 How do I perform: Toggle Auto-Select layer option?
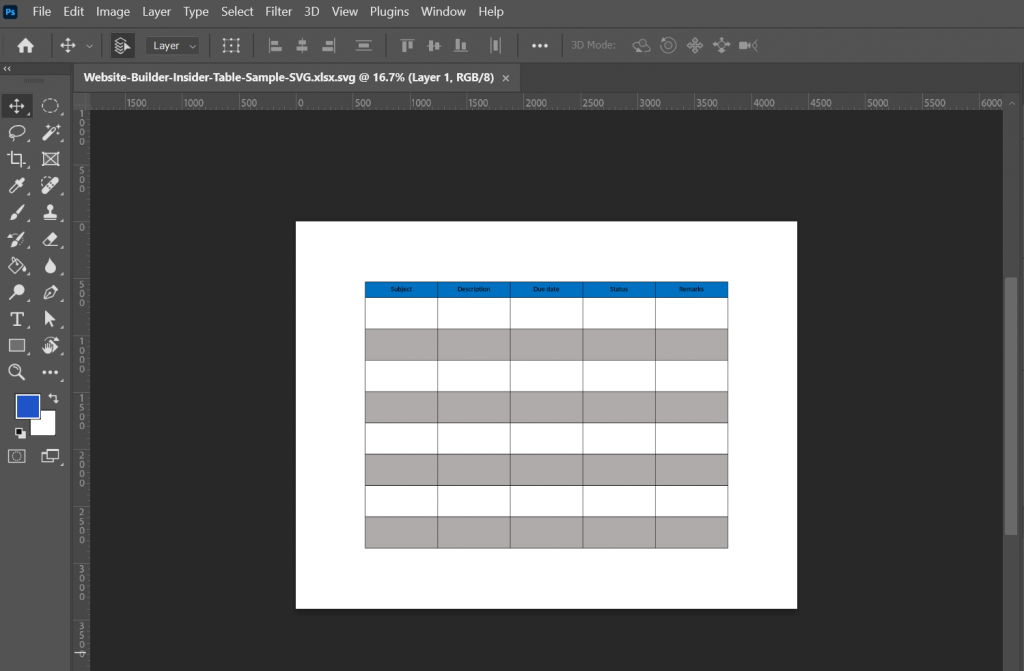pos(122,45)
